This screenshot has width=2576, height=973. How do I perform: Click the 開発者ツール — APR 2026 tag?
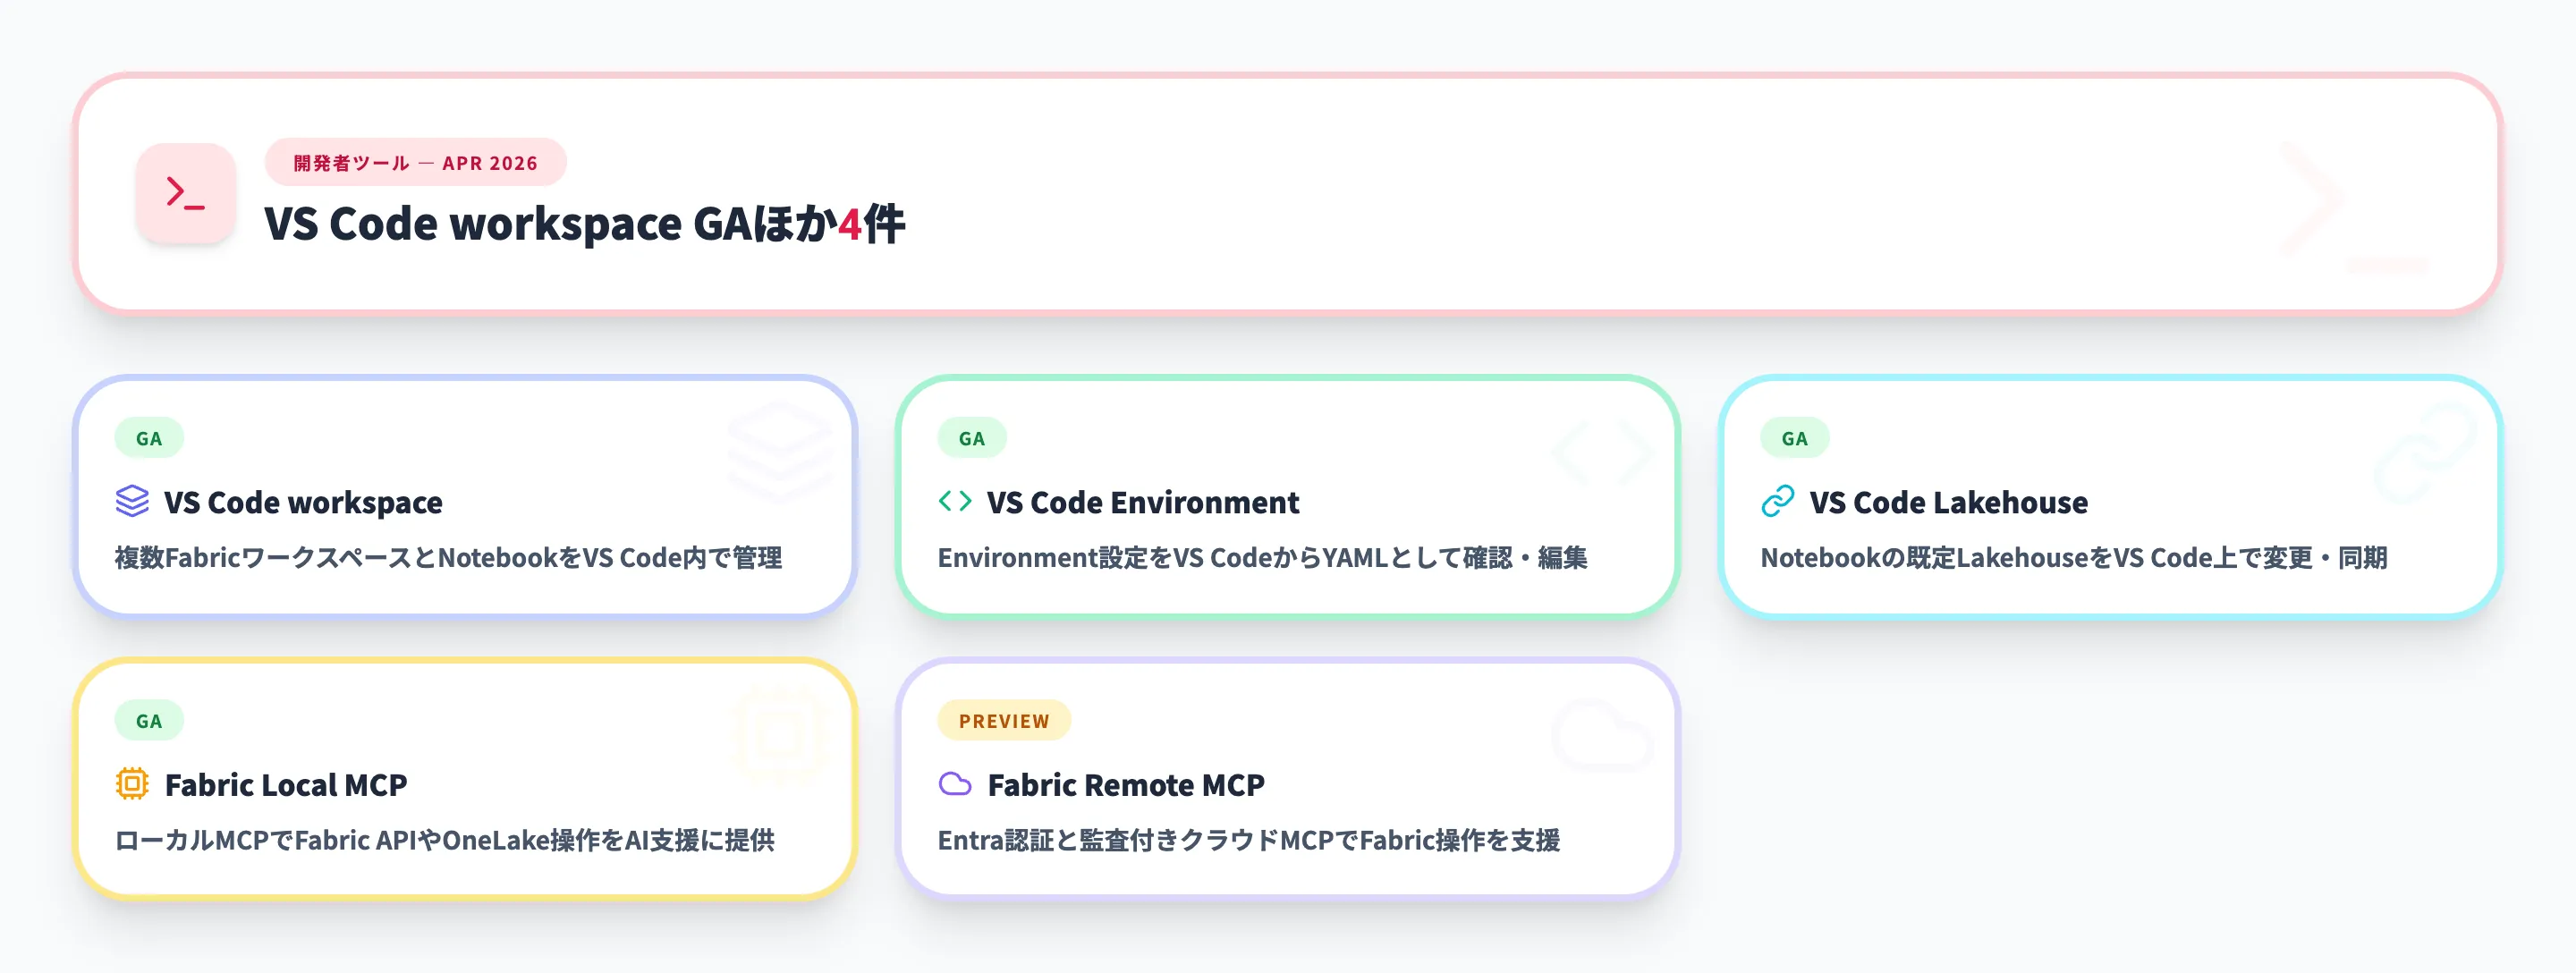point(415,163)
